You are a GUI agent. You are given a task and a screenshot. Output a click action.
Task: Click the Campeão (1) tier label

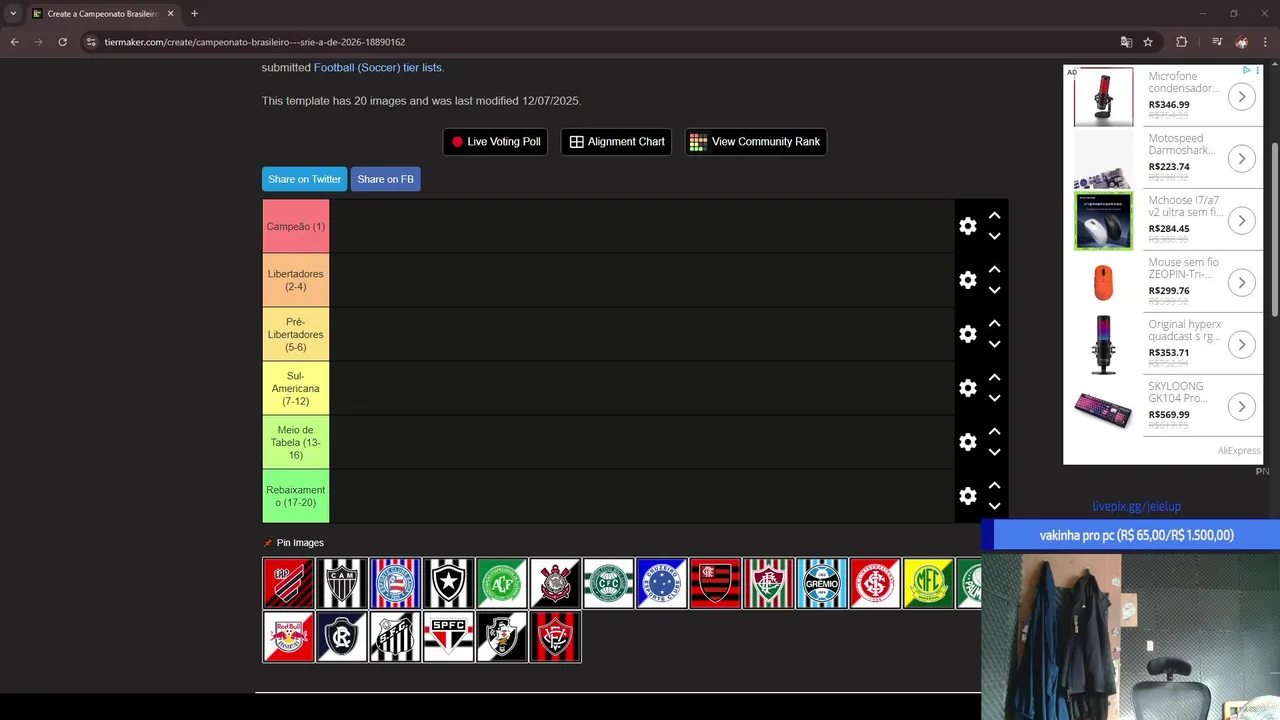pos(296,226)
